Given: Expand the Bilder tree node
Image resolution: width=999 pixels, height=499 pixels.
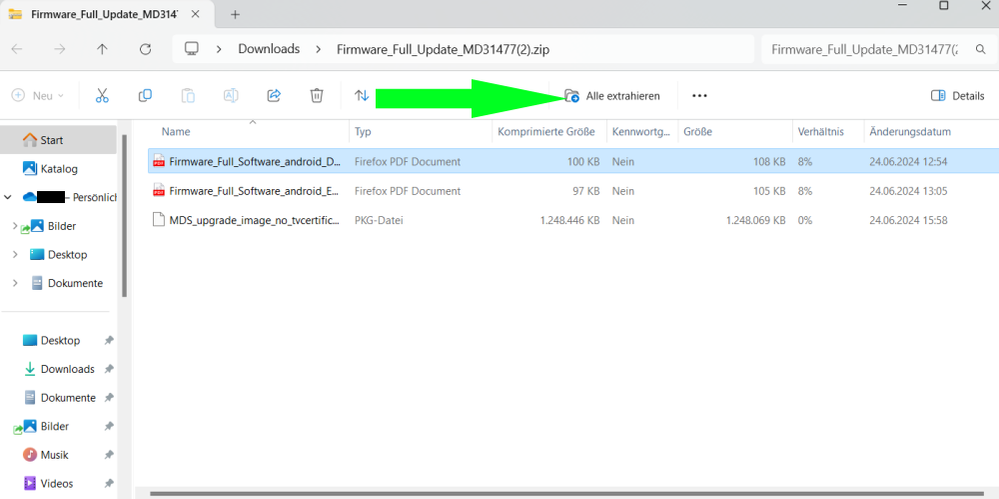Looking at the screenshot, I should click(x=15, y=227).
